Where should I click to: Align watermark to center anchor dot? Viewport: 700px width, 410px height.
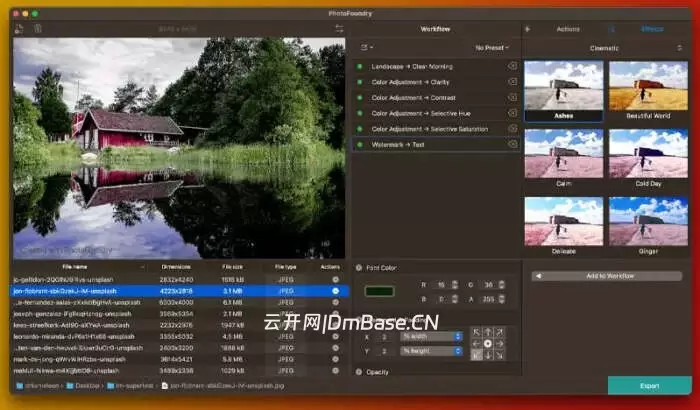click(488, 343)
